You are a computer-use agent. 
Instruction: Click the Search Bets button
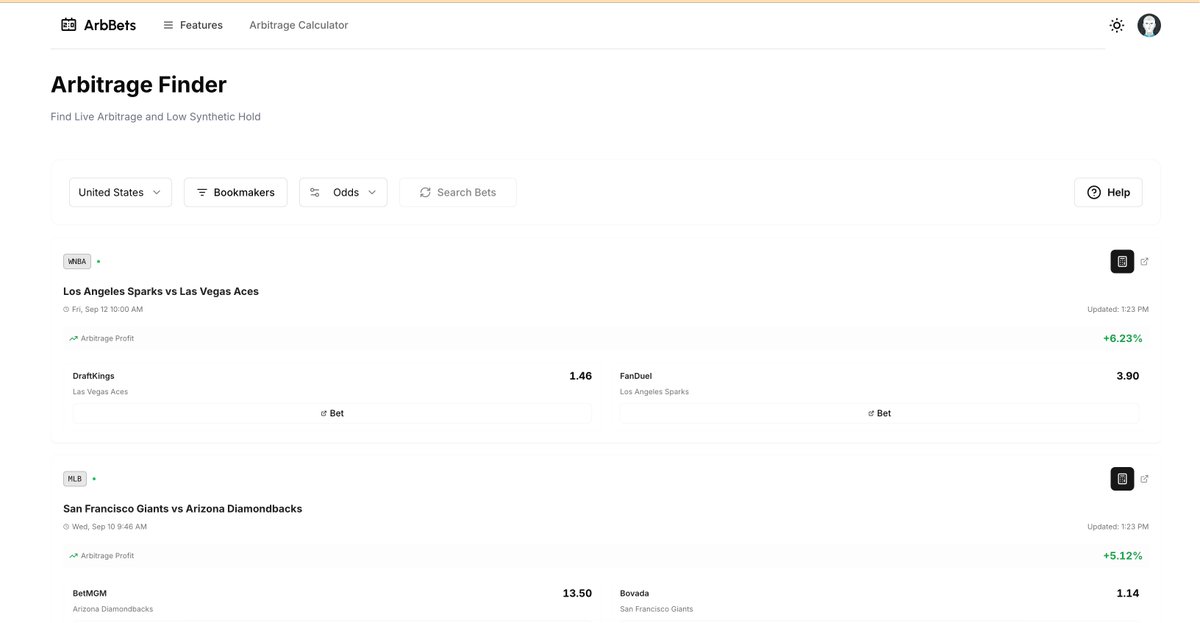458,192
